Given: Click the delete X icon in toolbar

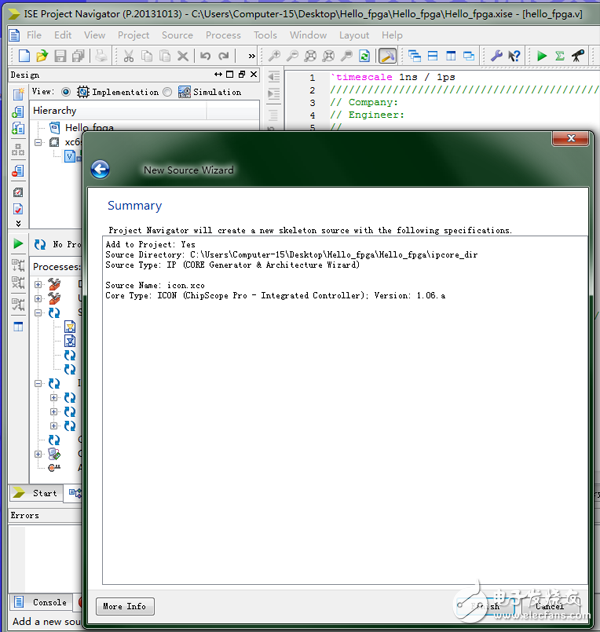Looking at the screenshot, I should coord(184,56).
